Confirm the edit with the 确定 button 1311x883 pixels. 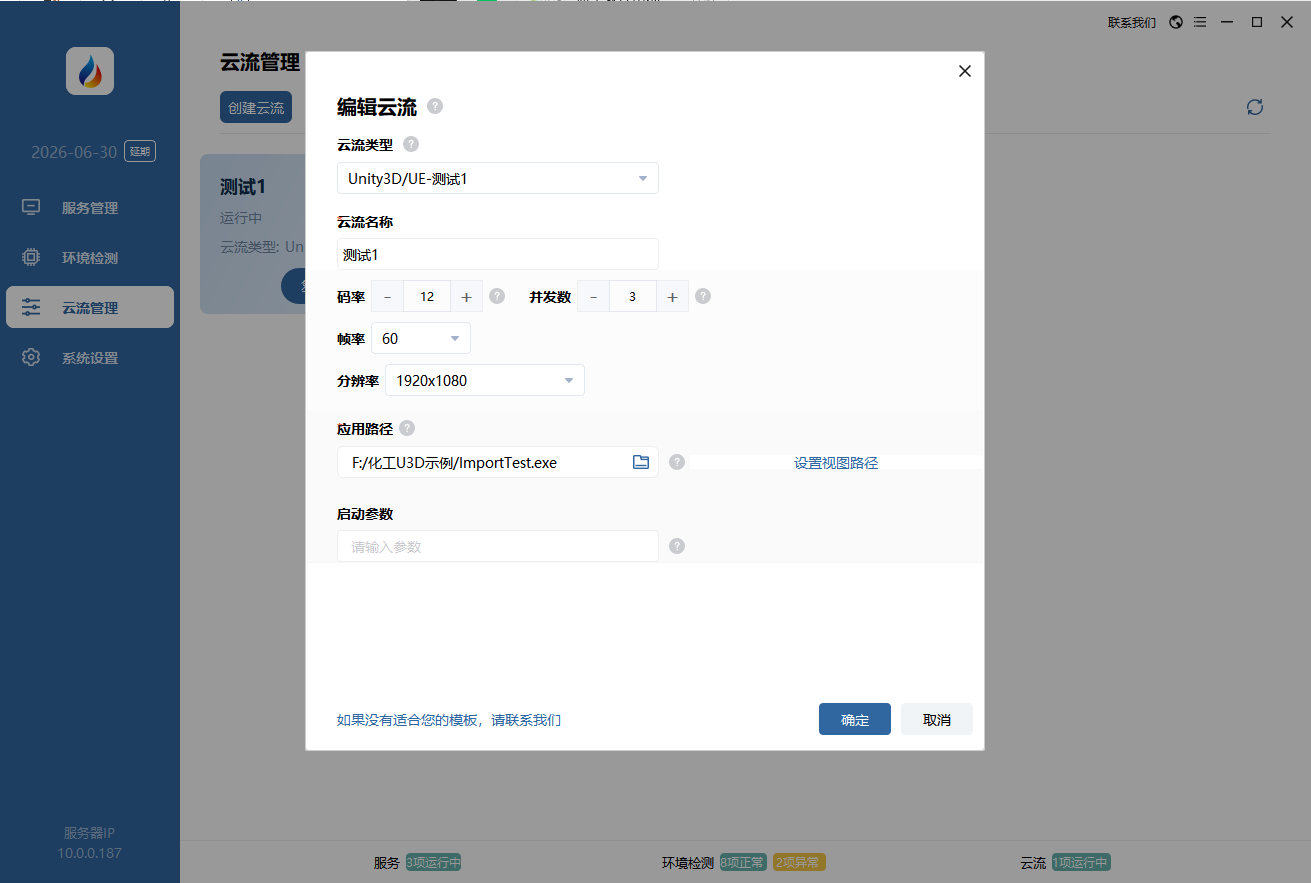[x=854, y=719]
